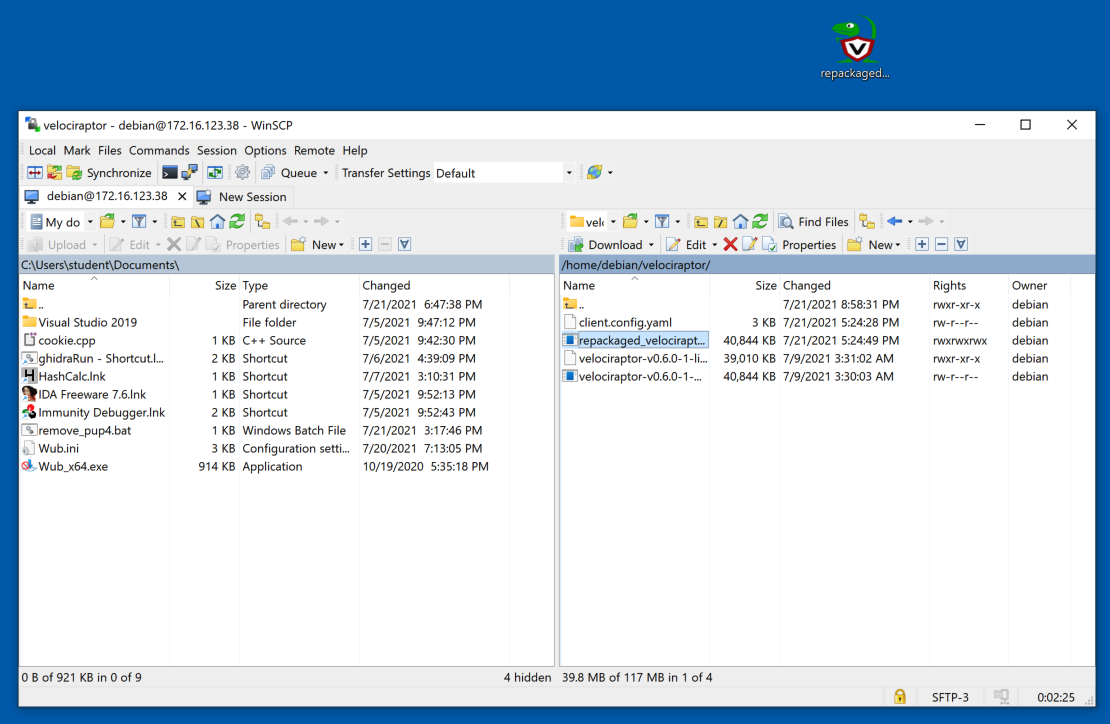Click the remote Edit button
Screen dimensions: 1110x724
tap(687, 245)
